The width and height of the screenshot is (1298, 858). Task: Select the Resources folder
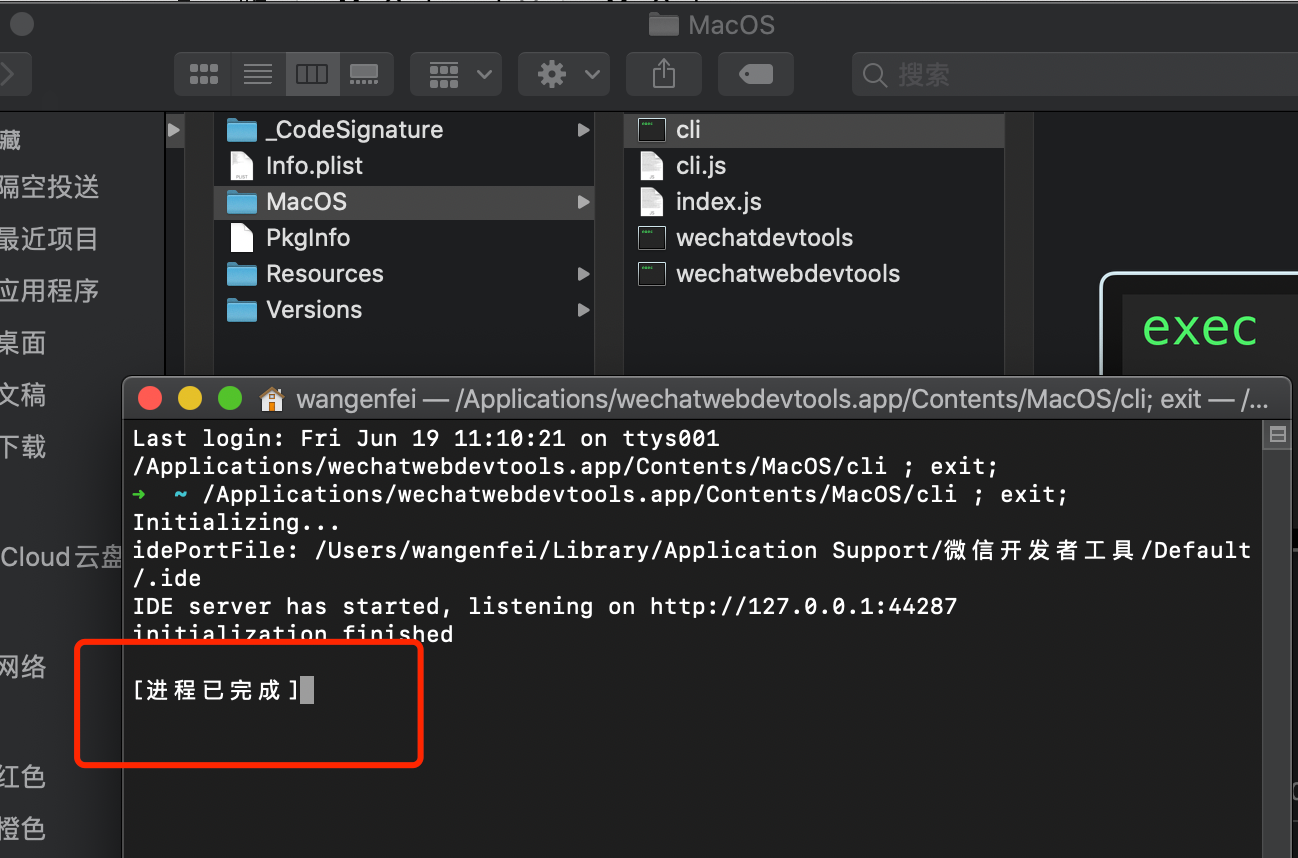click(x=404, y=274)
